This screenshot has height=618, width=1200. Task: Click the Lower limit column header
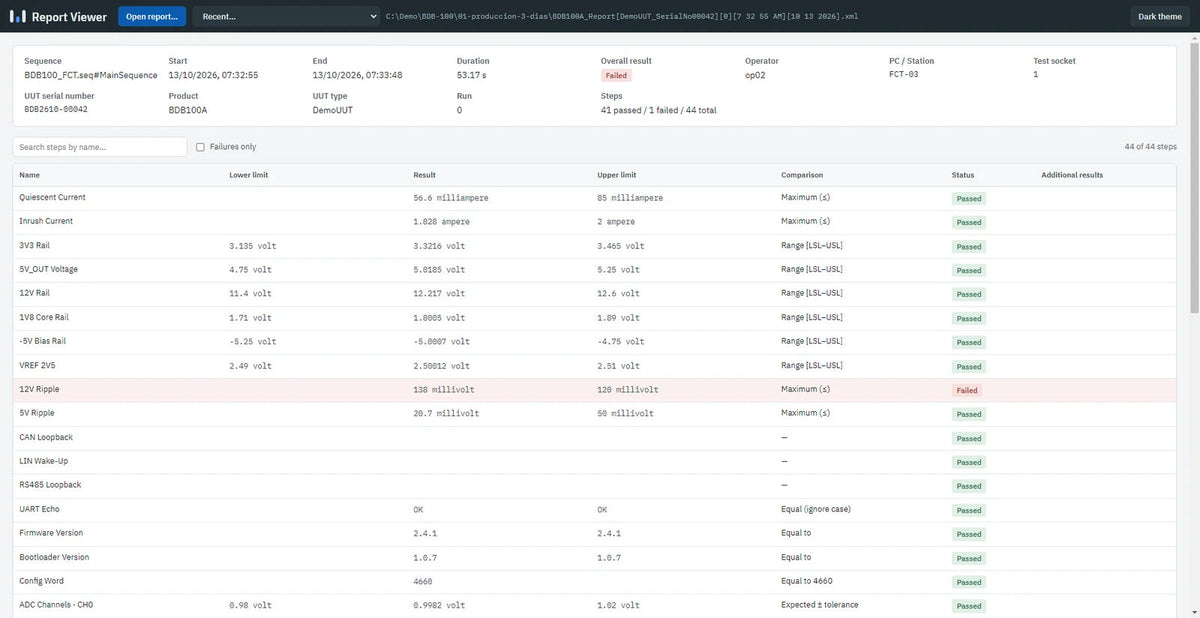tap(248, 175)
